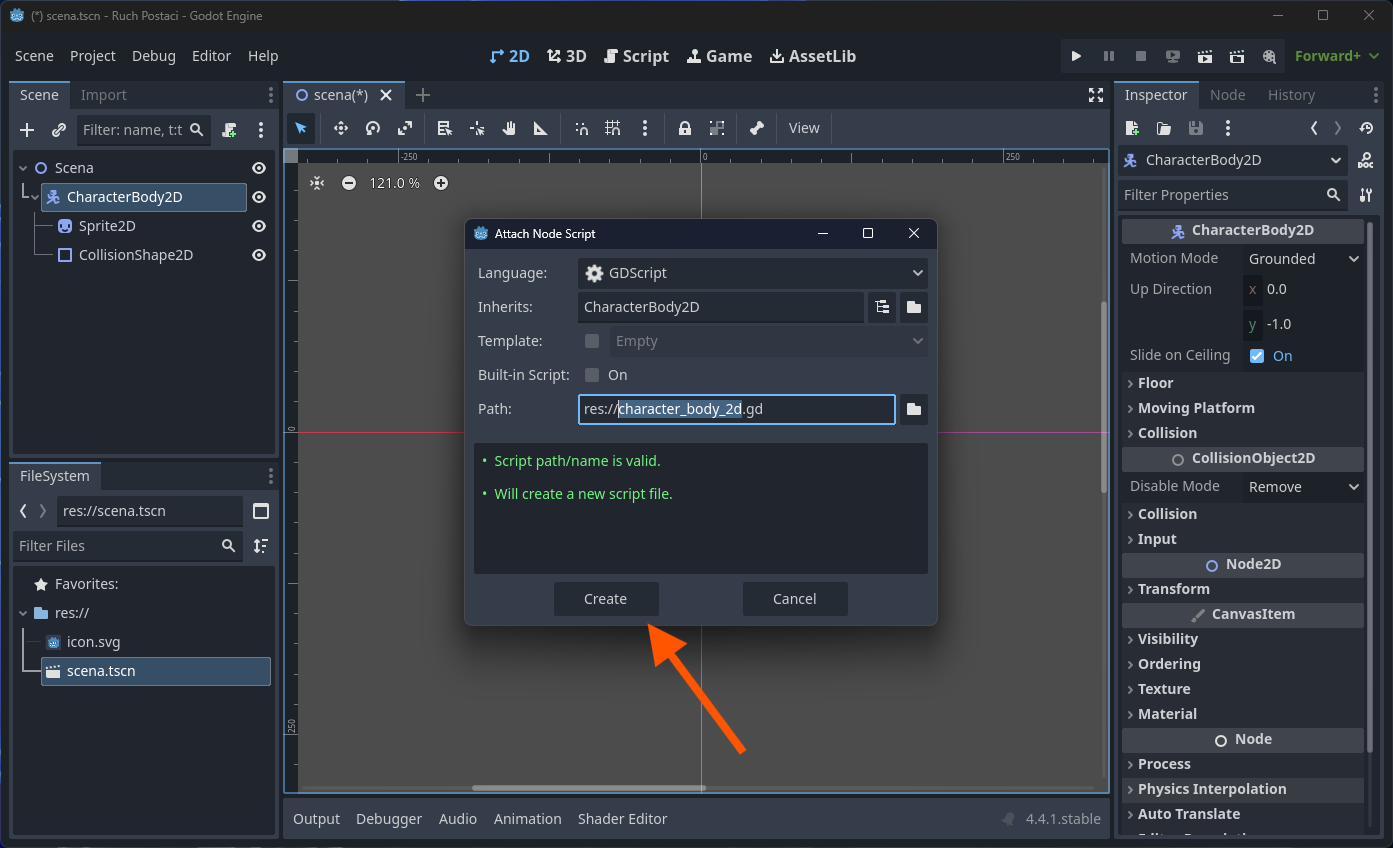Open class browser icon beside Inherits field
The image size is (1393, 848).
pyautogui.click(x=882, y=307)
